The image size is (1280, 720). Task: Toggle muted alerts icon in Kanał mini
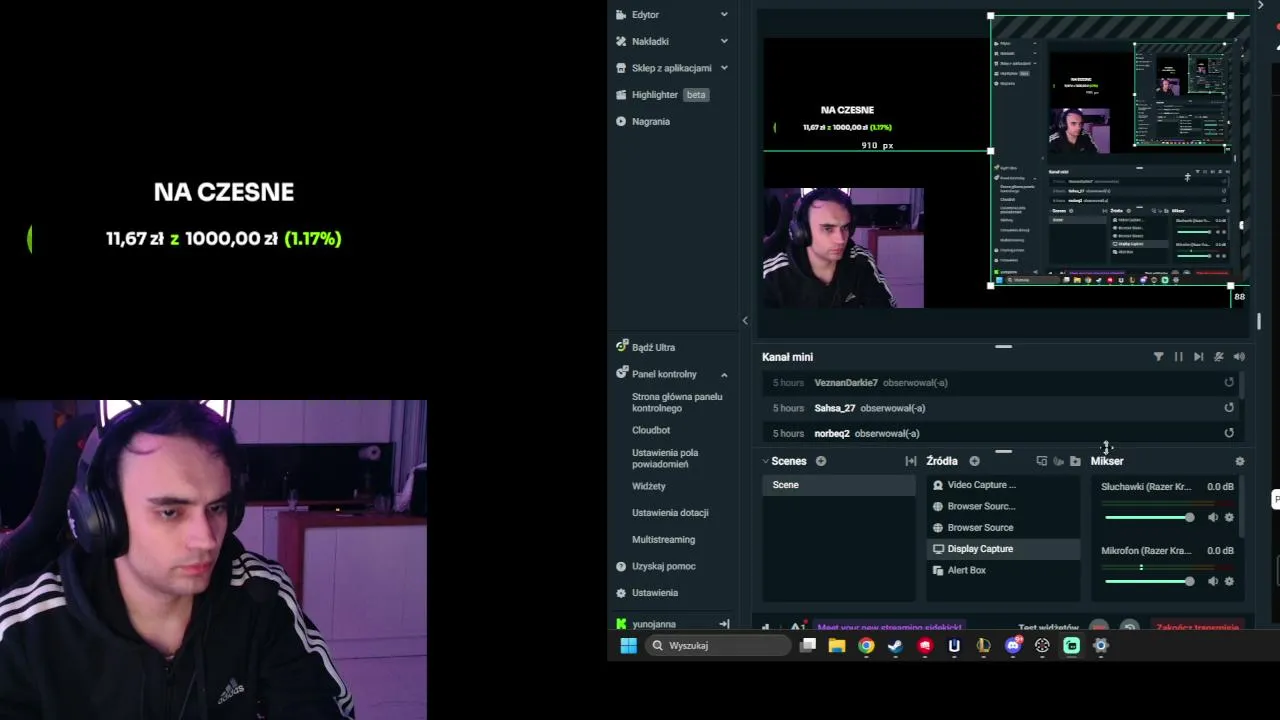(x=1218, y=357)
